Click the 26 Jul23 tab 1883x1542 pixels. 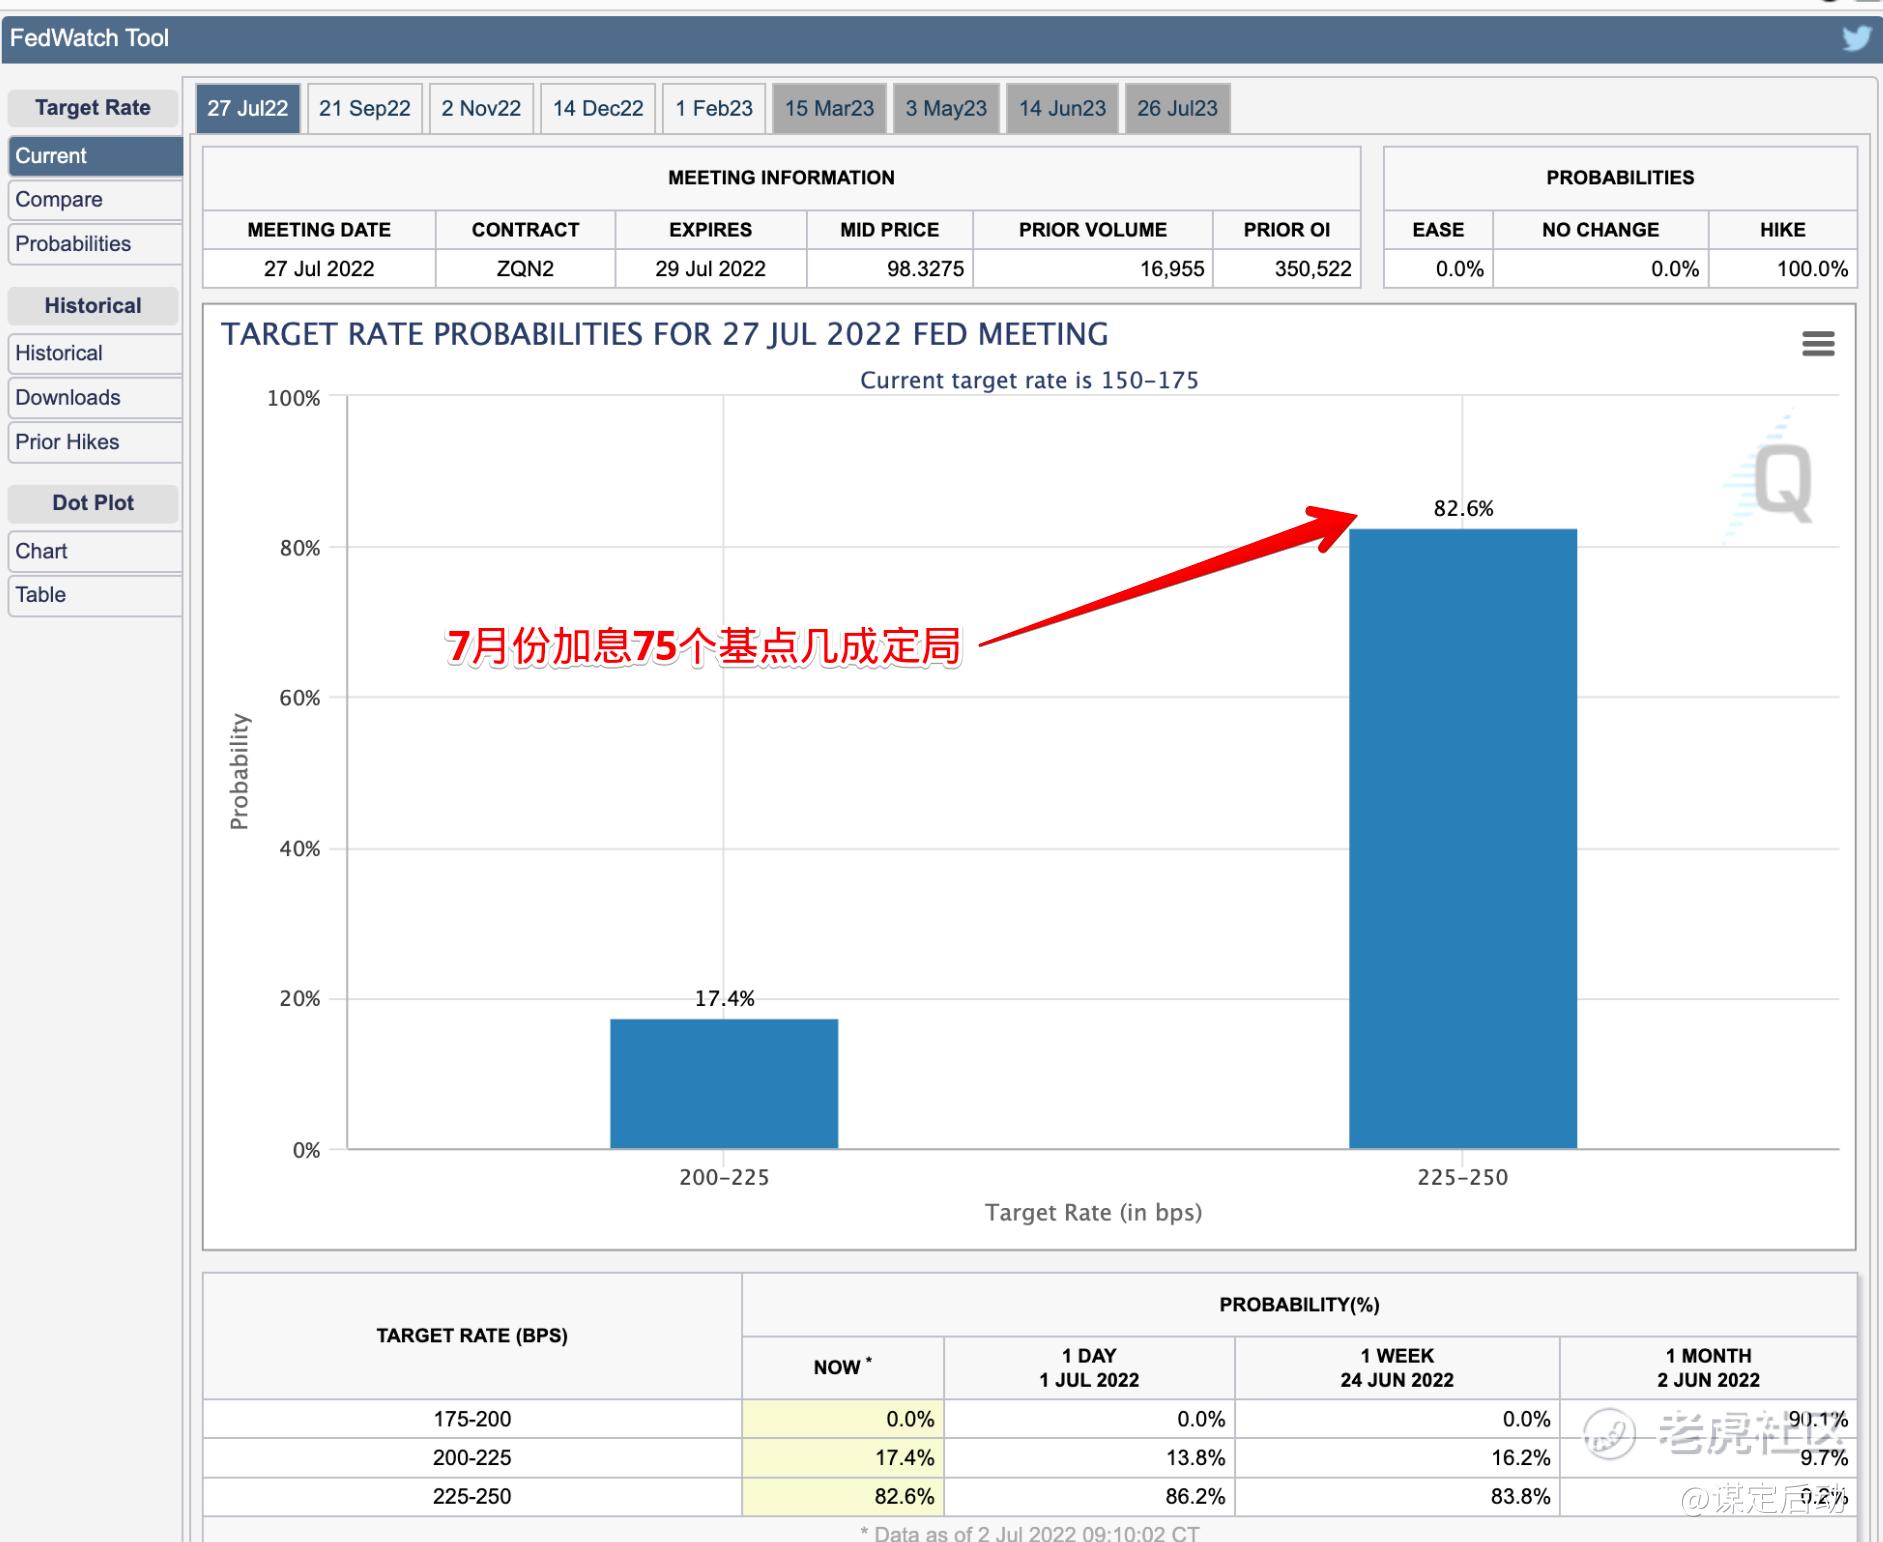(1177, 108)
